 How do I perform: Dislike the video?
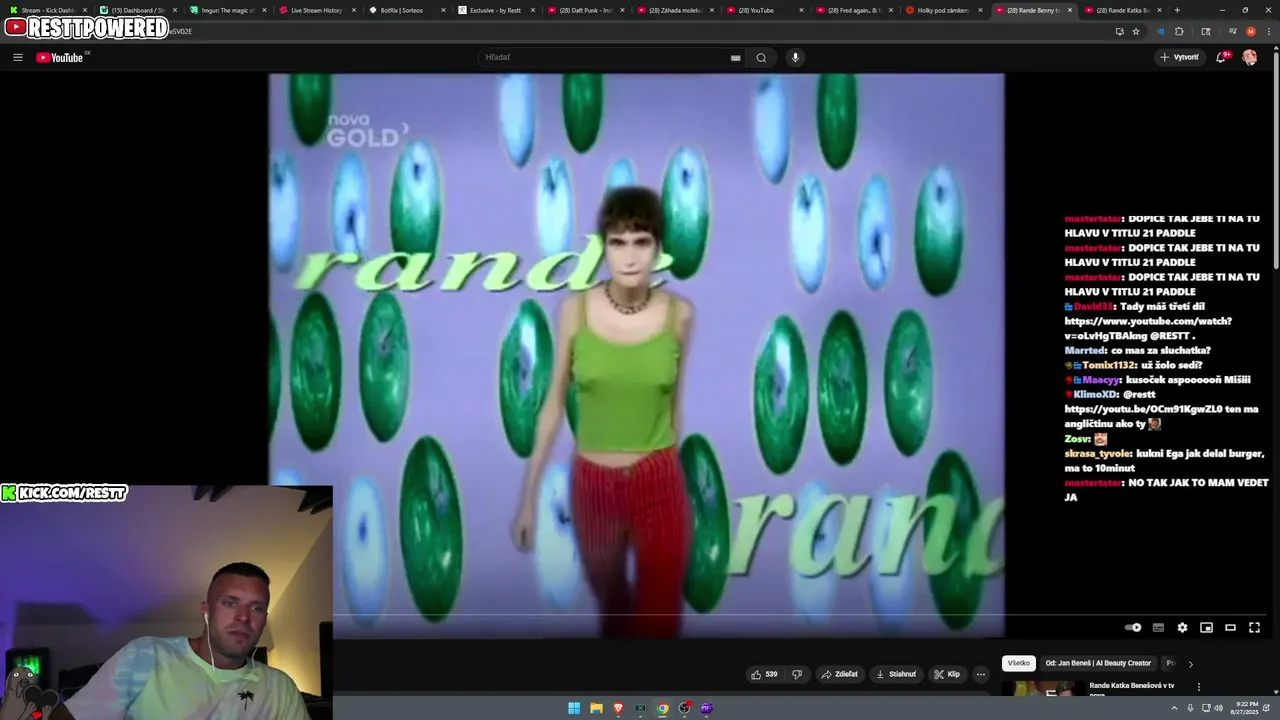pyautogui.click(x=797, y=674)
